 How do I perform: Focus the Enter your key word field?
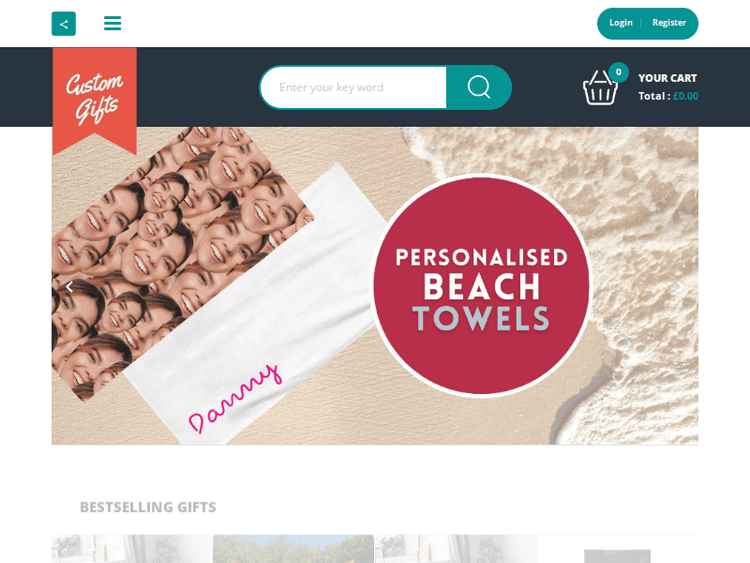pos(353,88)
